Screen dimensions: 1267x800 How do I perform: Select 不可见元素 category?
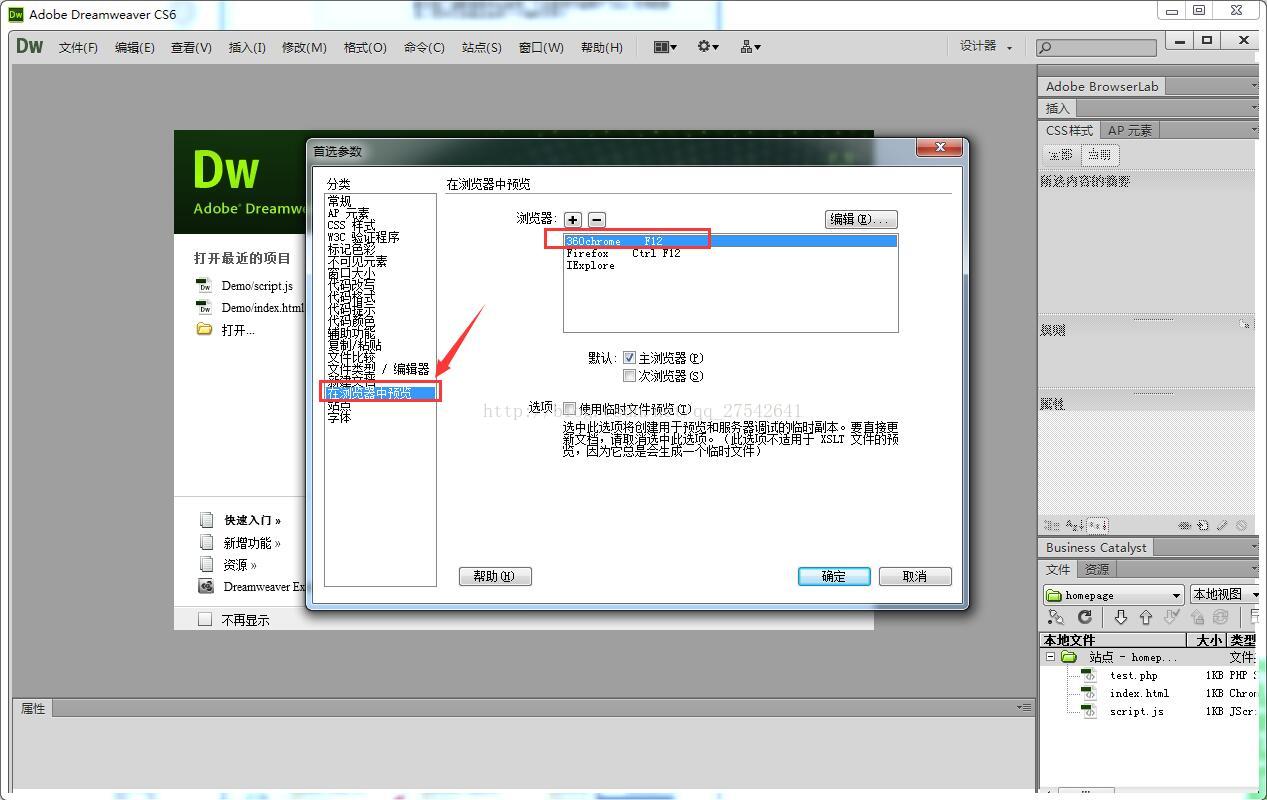tap(357, 261)
